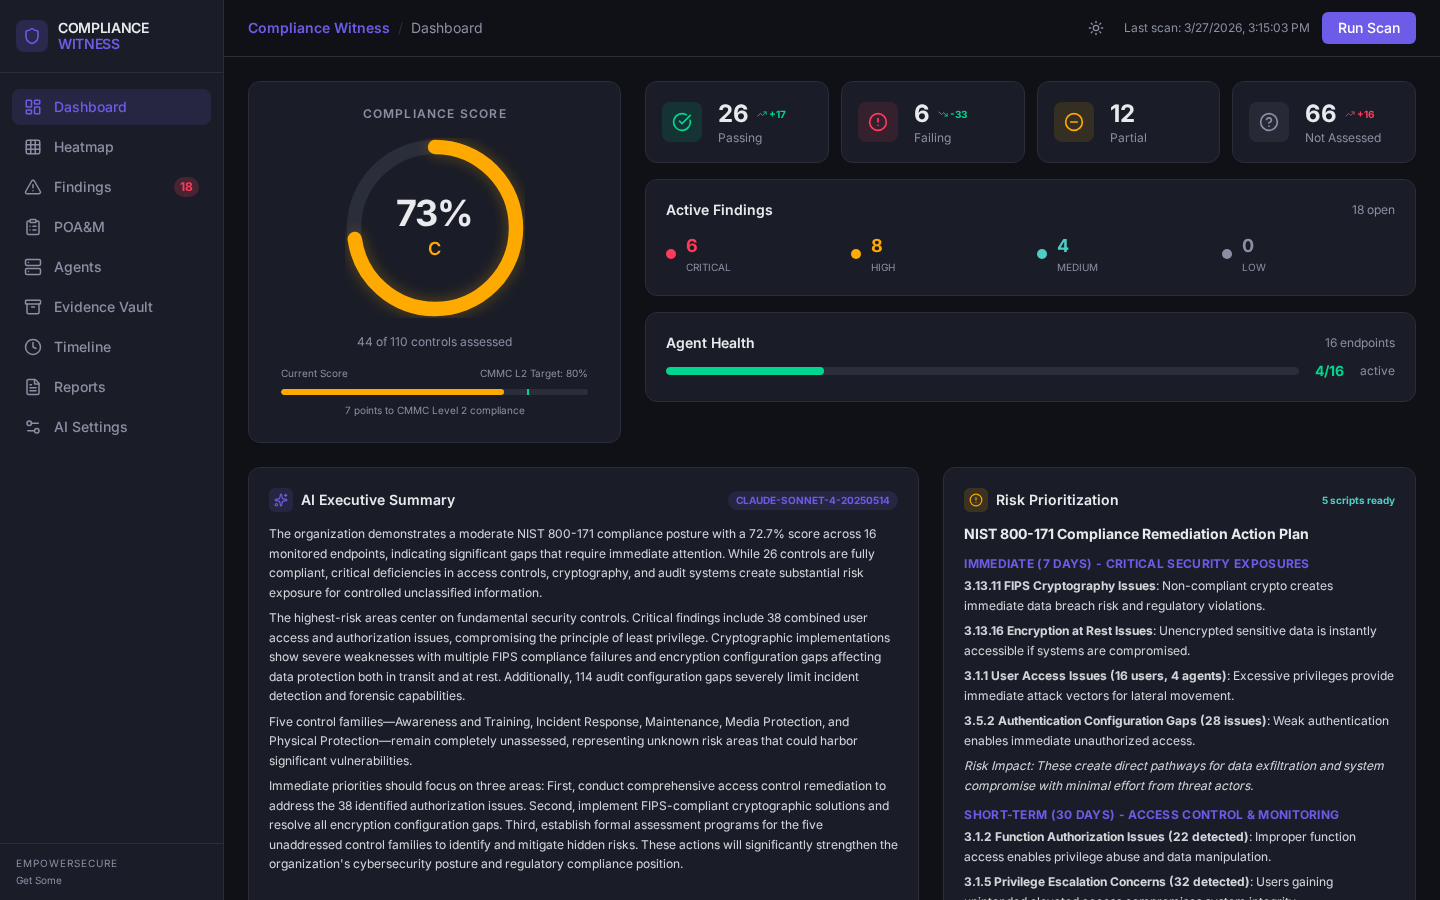
Task: Click the Risk Prioritization warning icon
Action: [975, 500]
